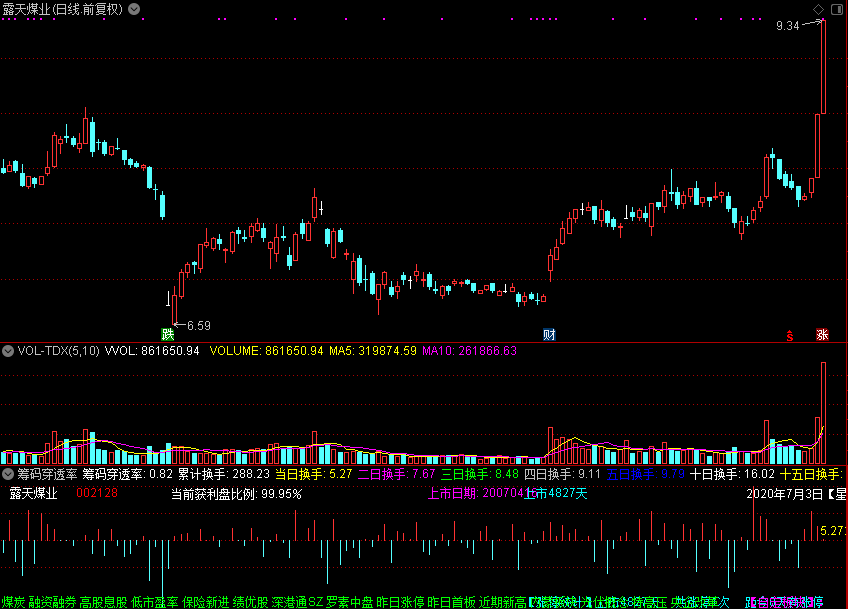The height and width of the screenshot is (609, 848).
Task: Open the 筹码穿透率 indicator dropdown arrow
Action: point(8,474)
